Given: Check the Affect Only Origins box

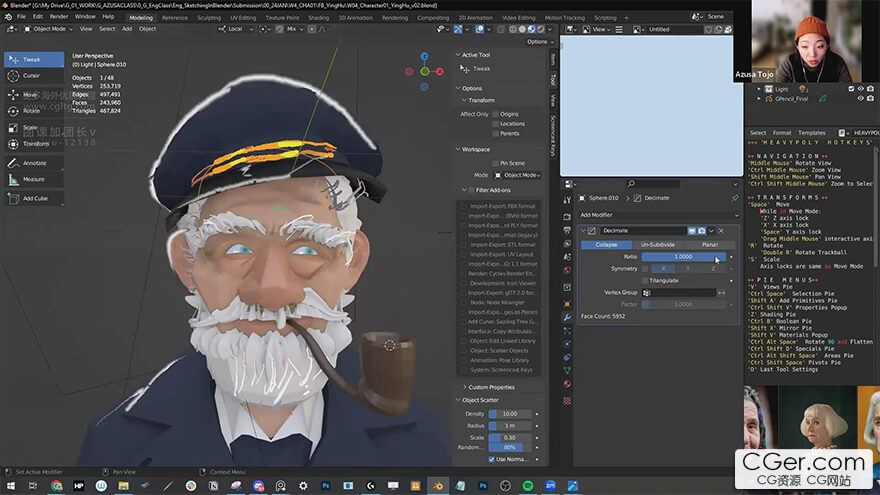Looking at the screenshot, I should pyautogui.click(x=495, y=114).
